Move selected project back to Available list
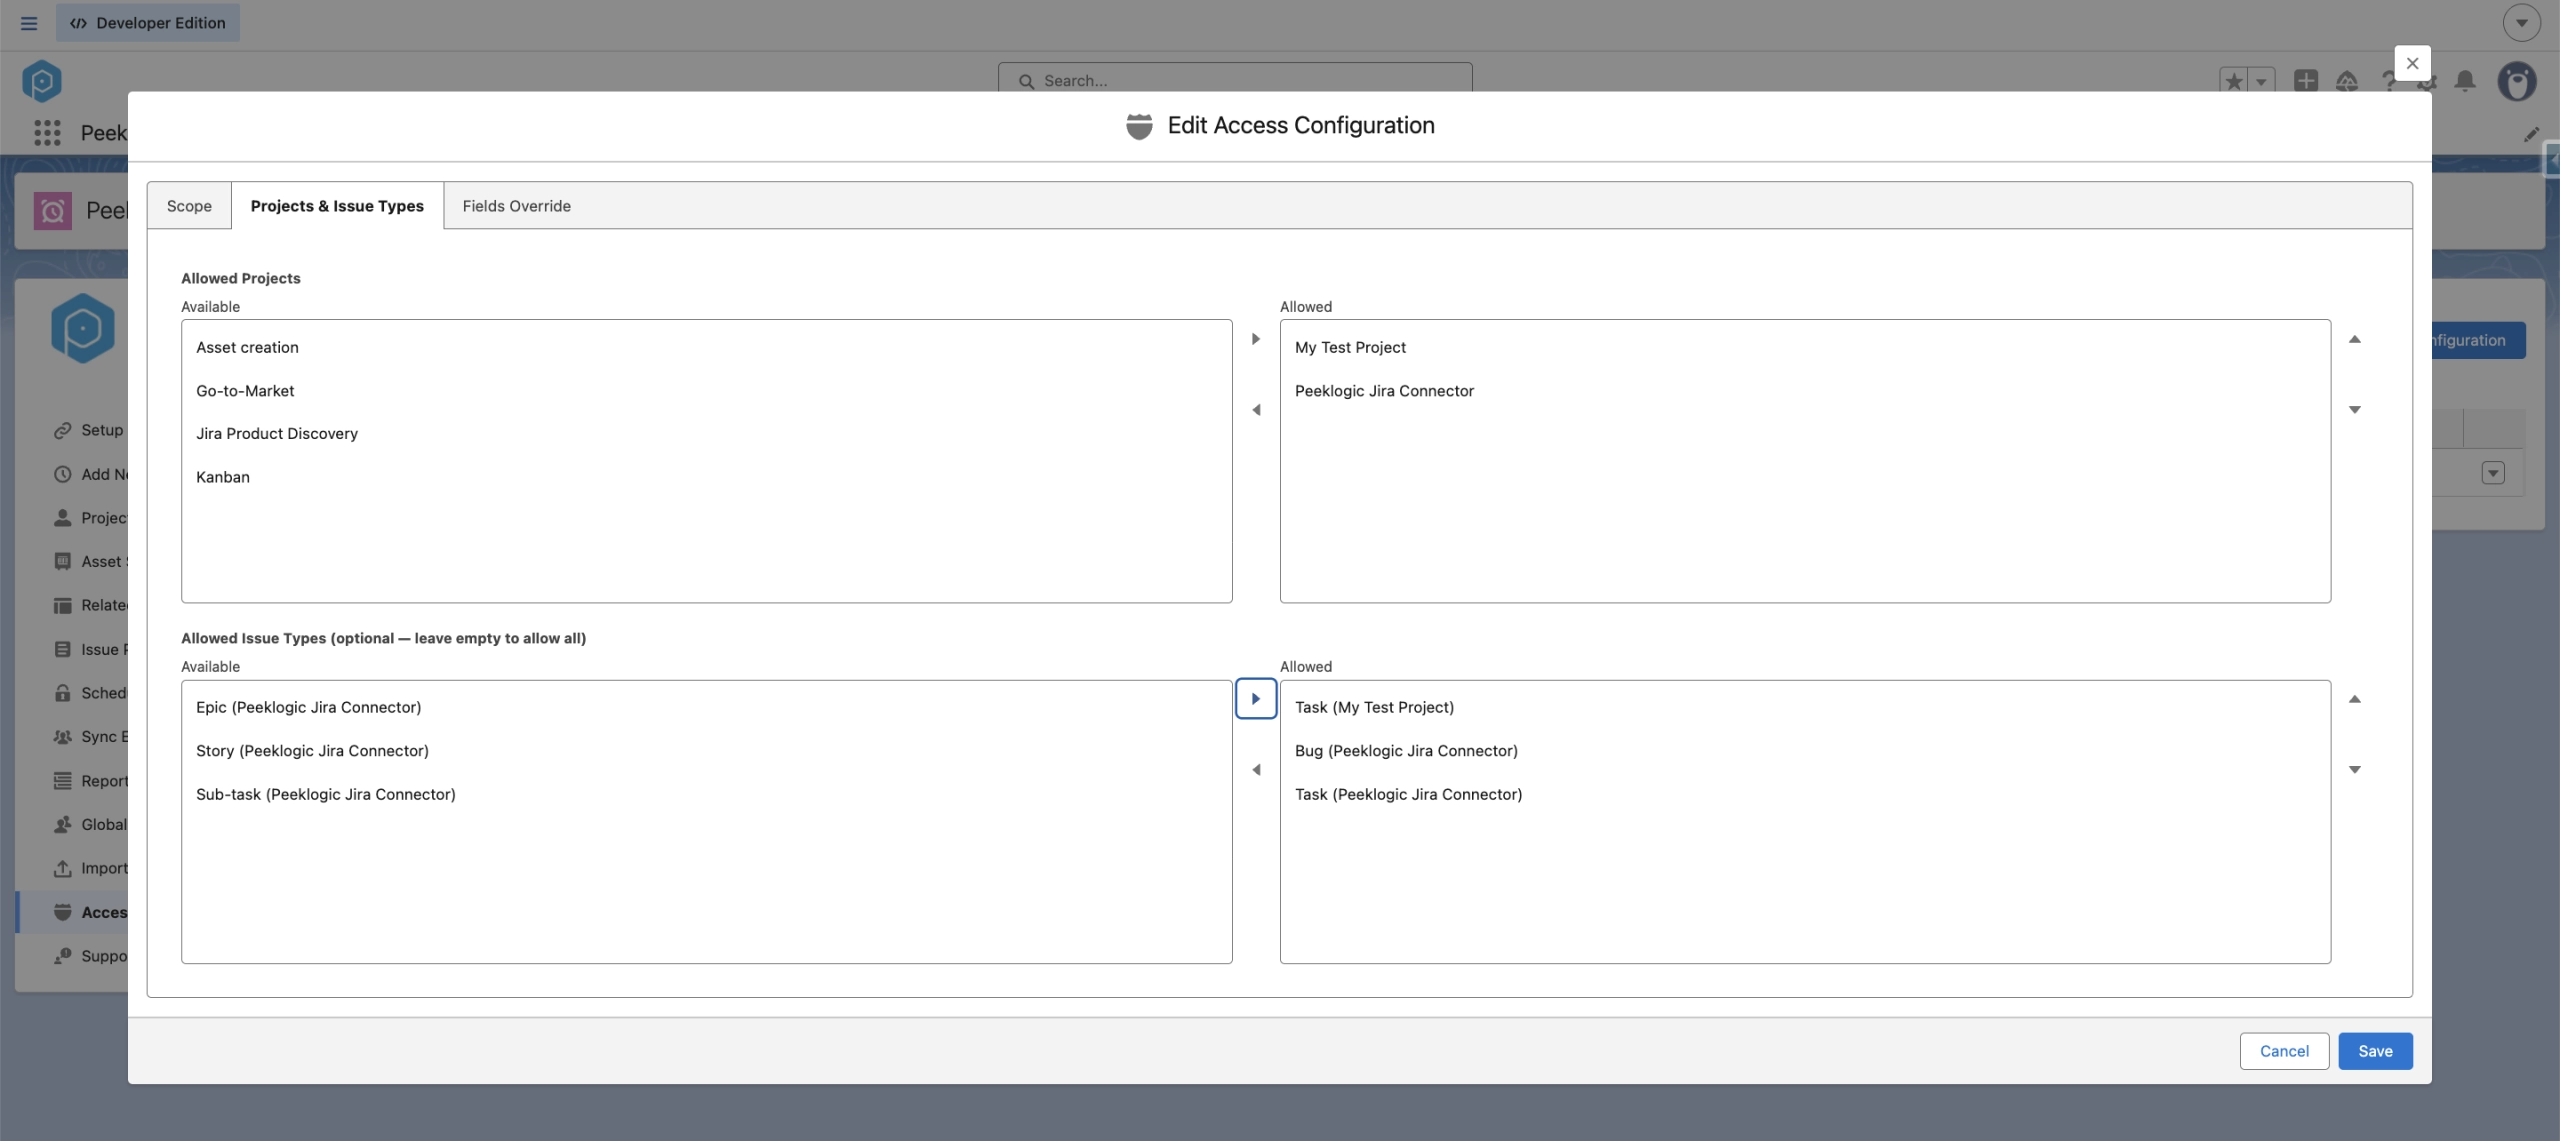The image size is (2560, 1141). click(x=1255, y=410)
